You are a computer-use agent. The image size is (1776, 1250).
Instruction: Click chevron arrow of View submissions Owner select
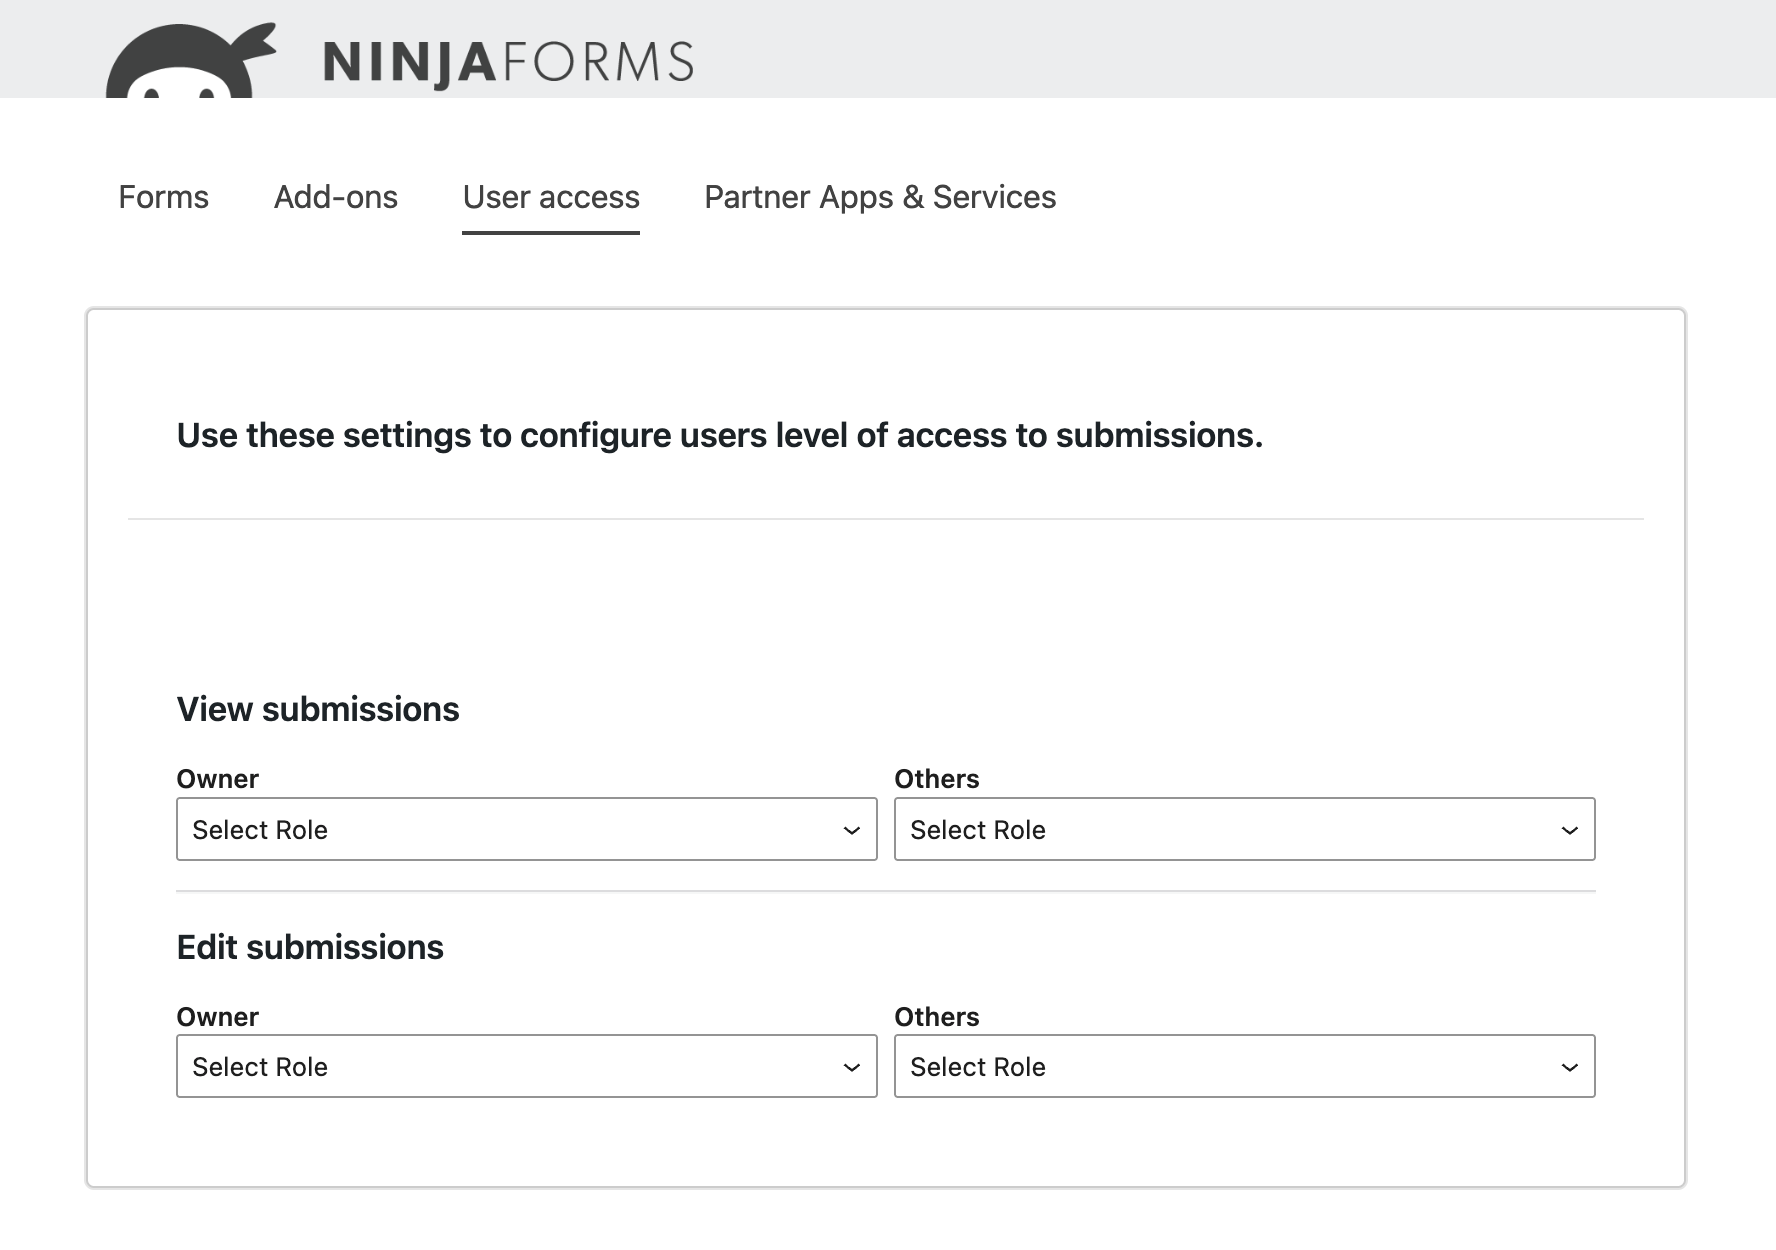(852, 830)
